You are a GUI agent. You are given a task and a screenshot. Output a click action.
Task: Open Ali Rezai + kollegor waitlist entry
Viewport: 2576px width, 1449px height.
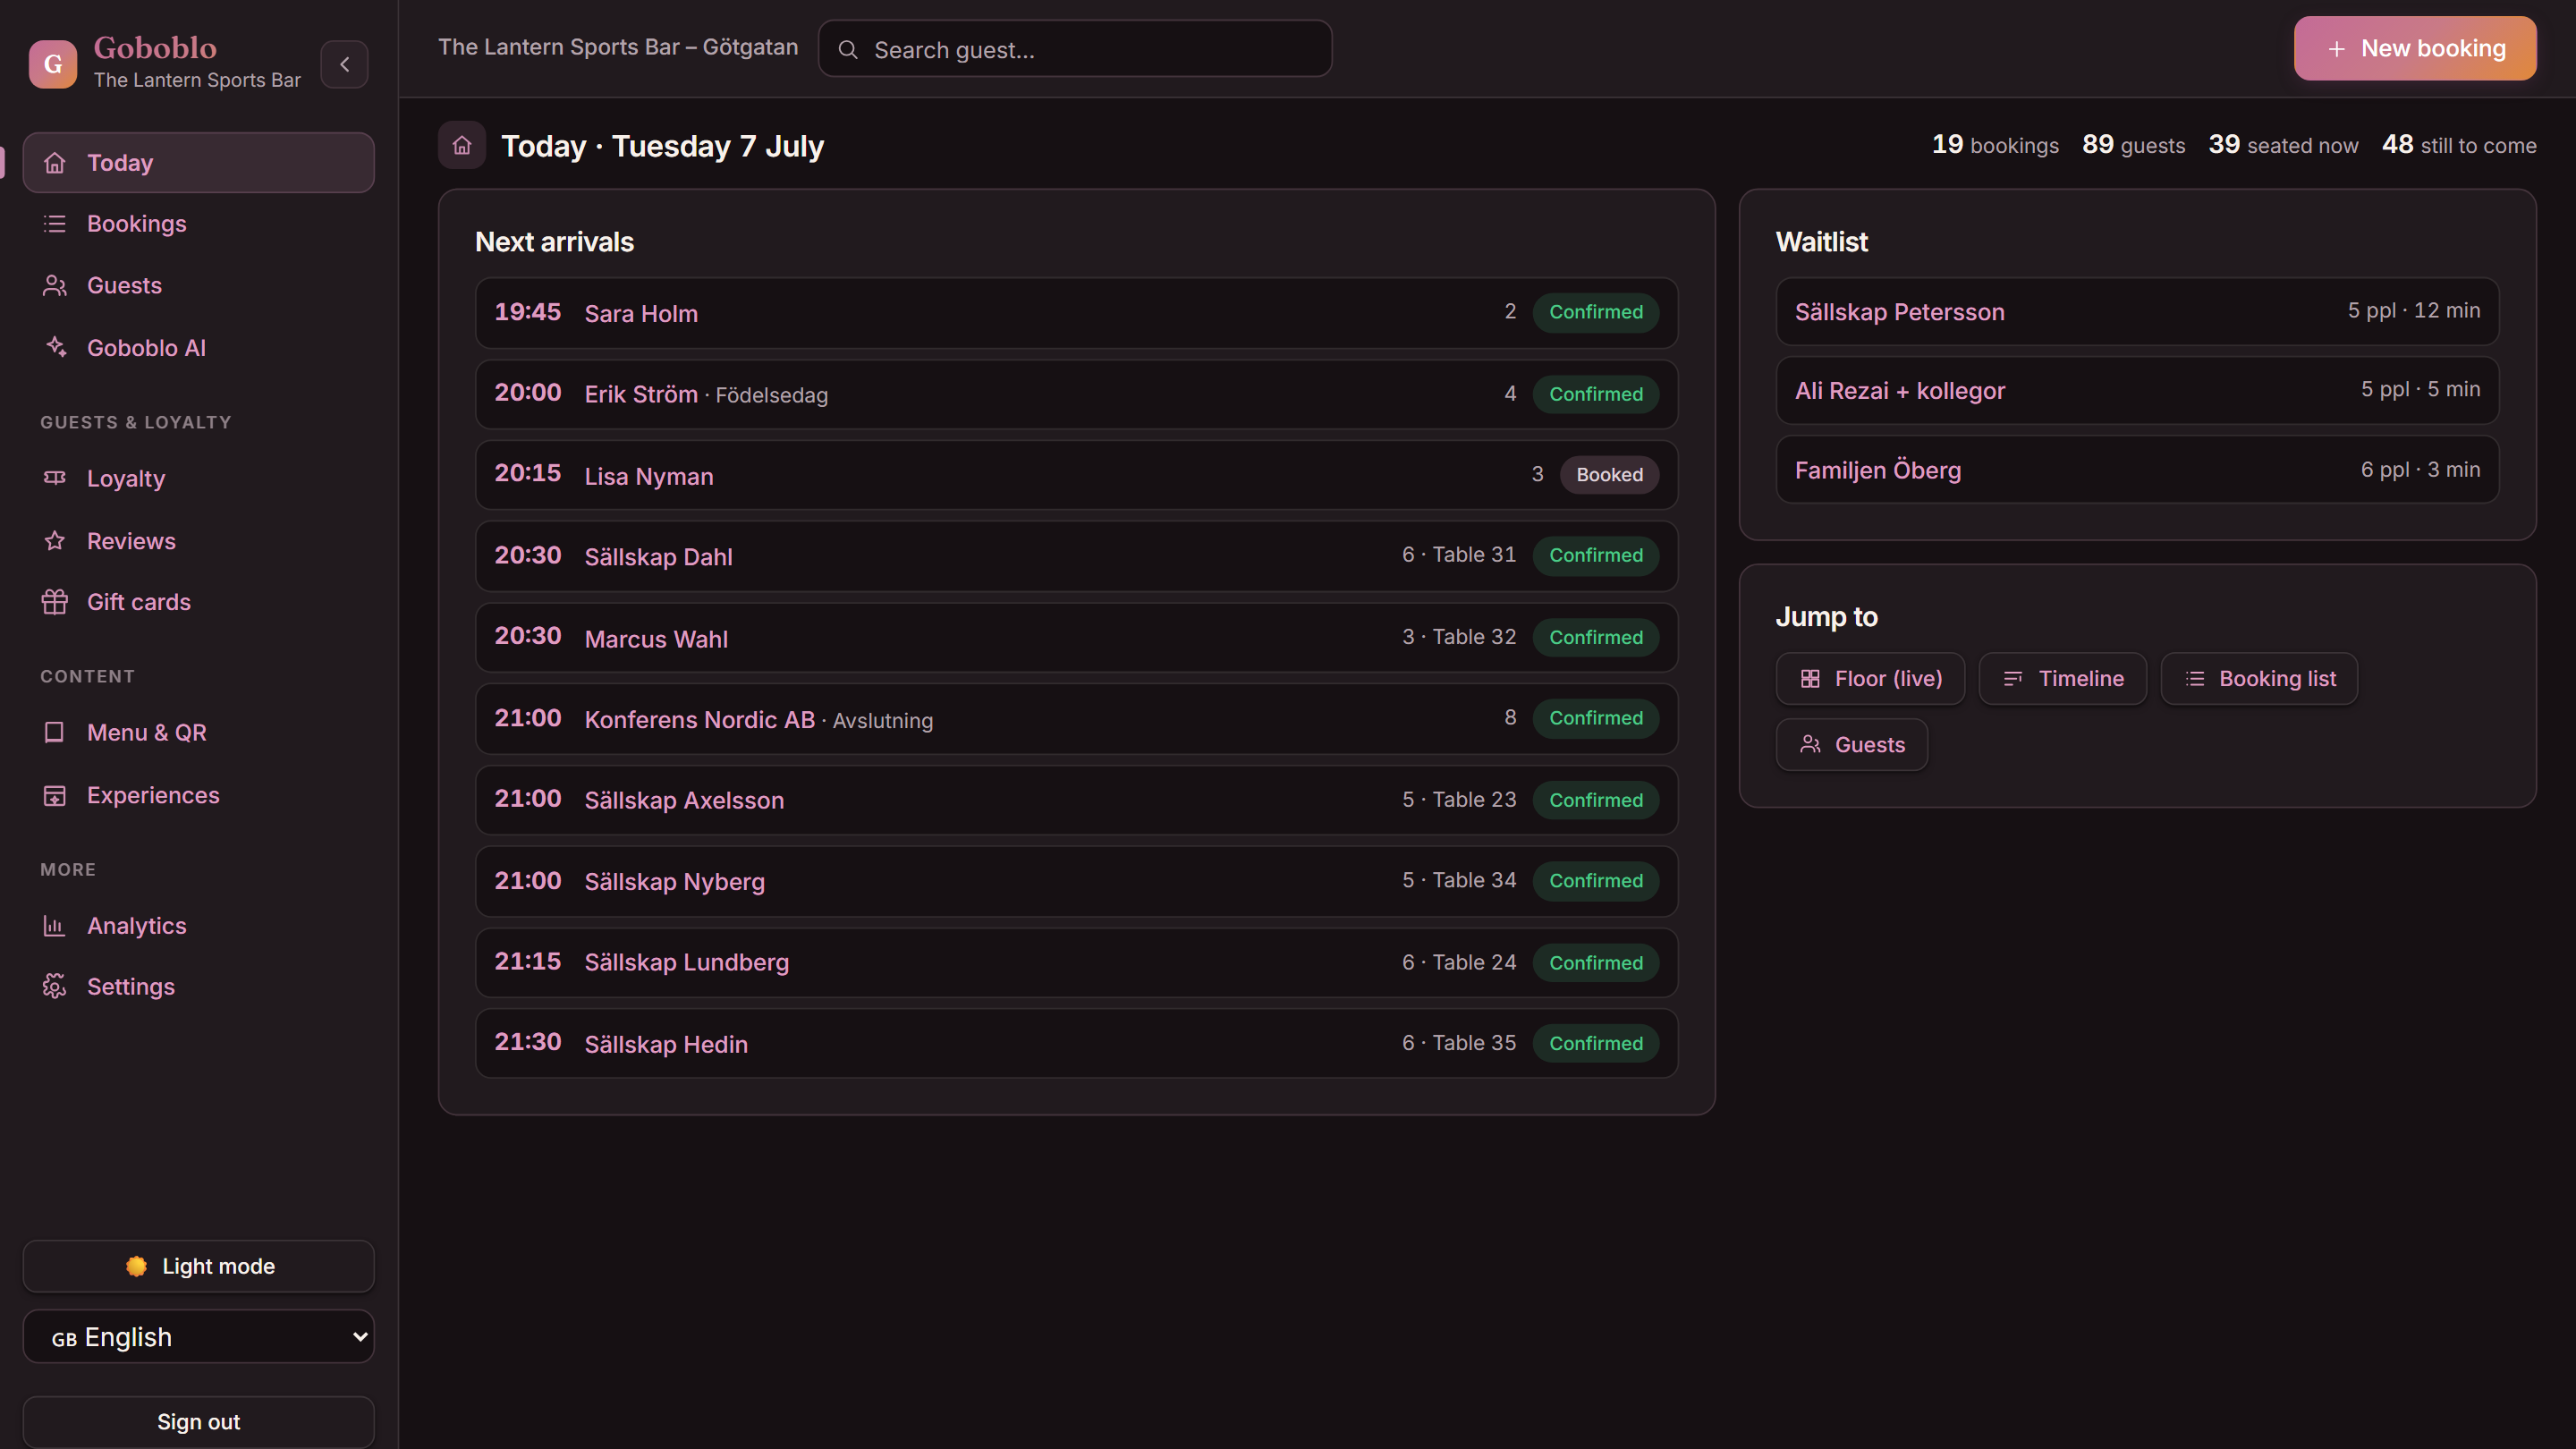(2137, 391)
